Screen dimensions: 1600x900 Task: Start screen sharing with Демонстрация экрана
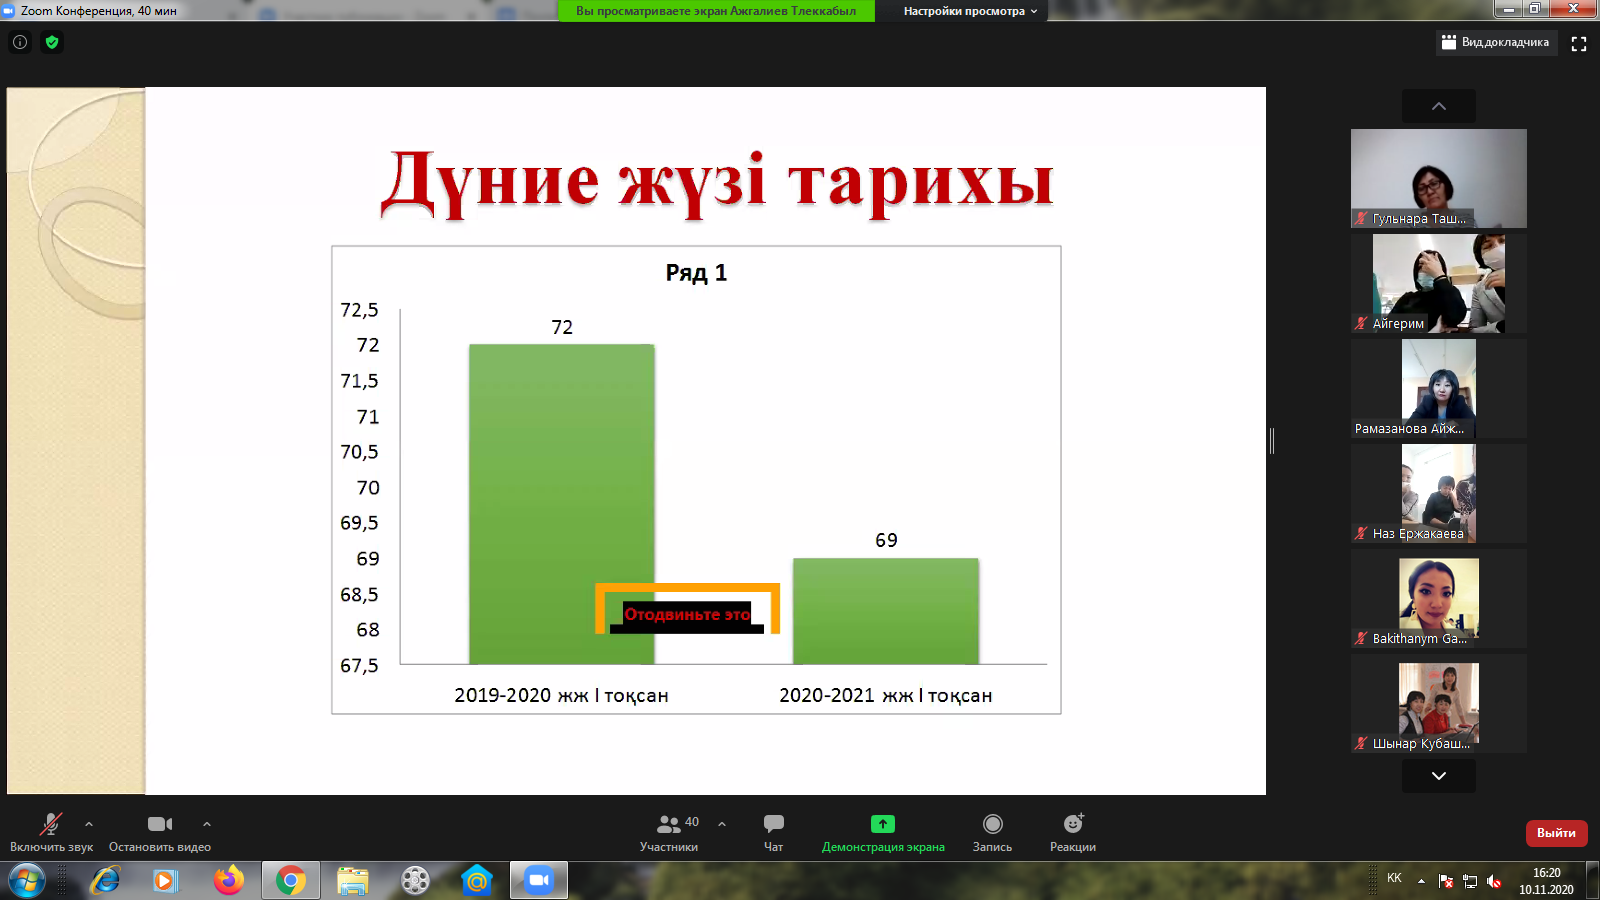pyautogui.click(x=882, y=831)
